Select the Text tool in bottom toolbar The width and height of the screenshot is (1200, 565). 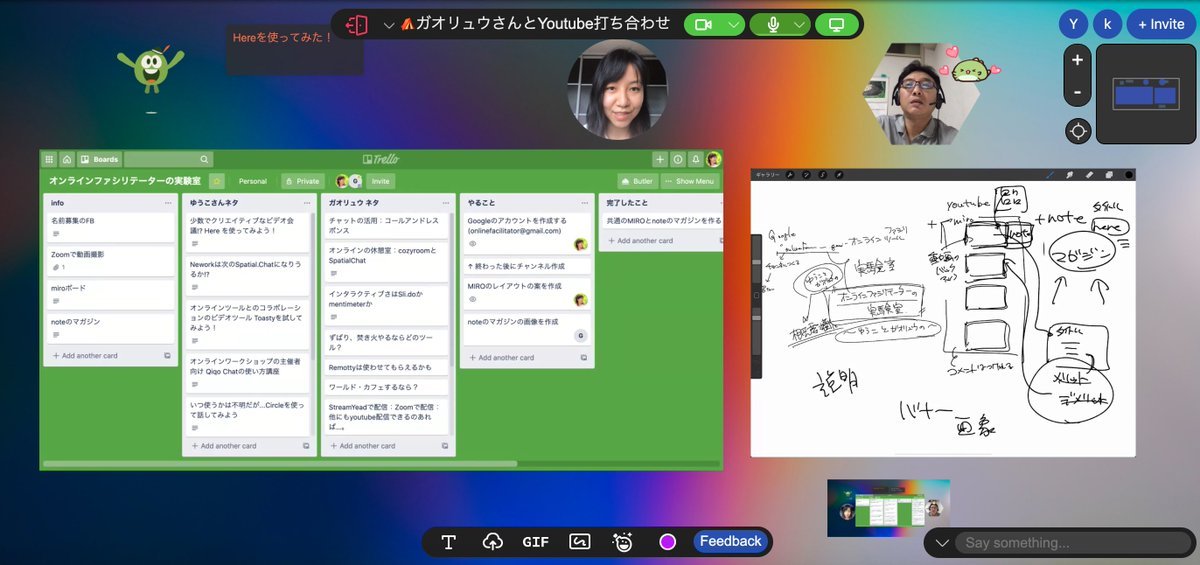click(x=449, y=542)
